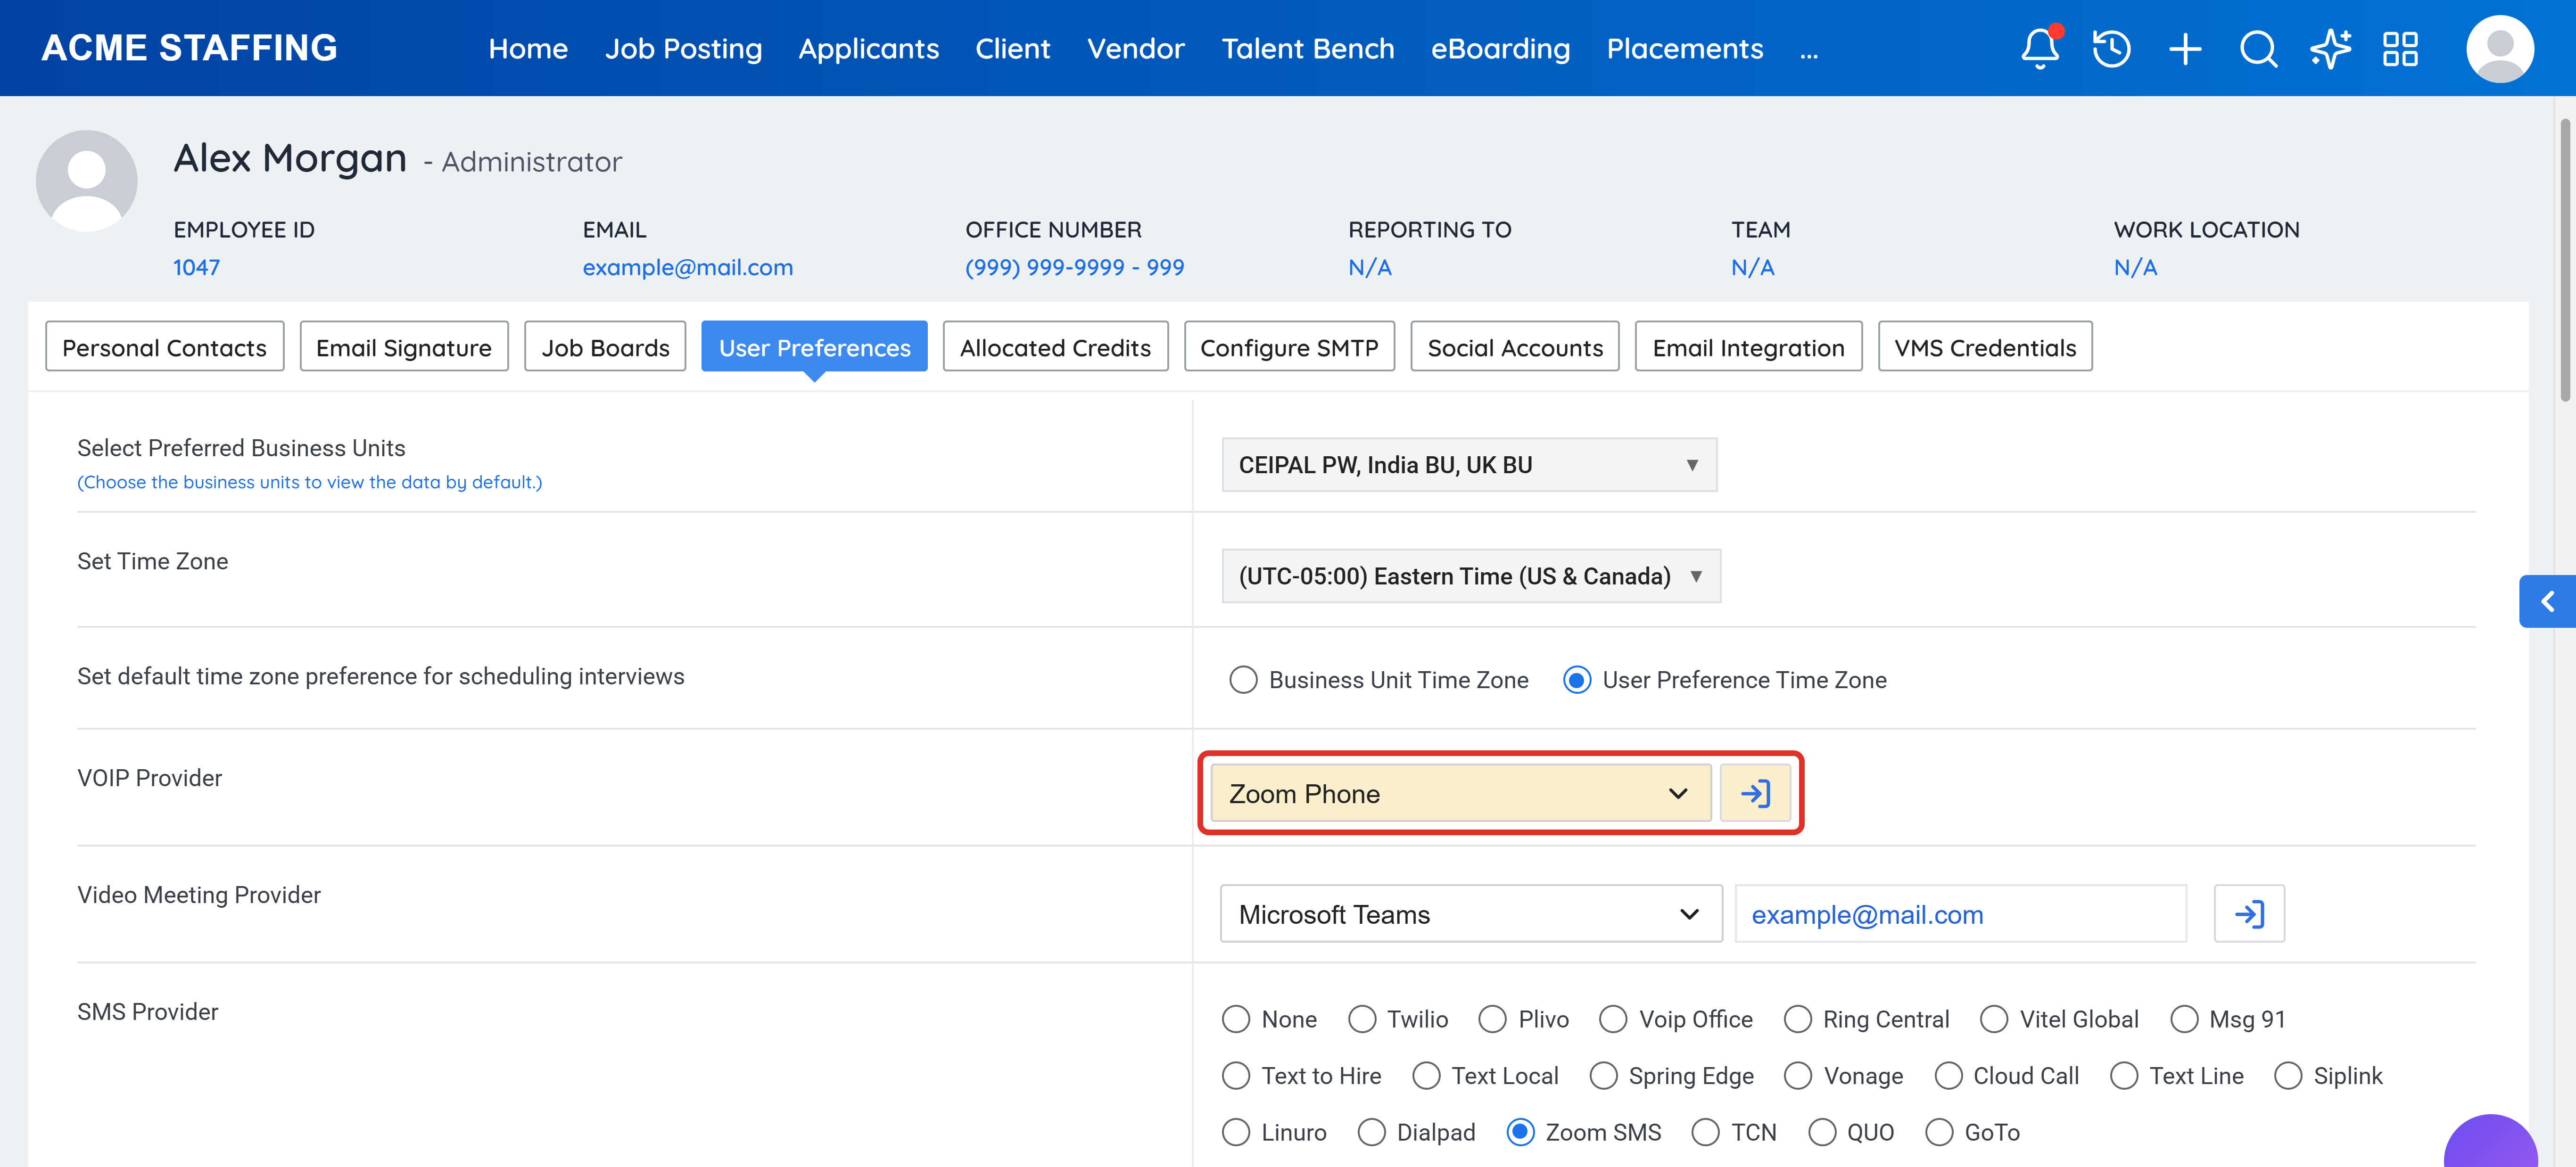Click the video meeting email input field
The width and height of the screenshot is (2576, 1167).
(x=1961, y=914)
